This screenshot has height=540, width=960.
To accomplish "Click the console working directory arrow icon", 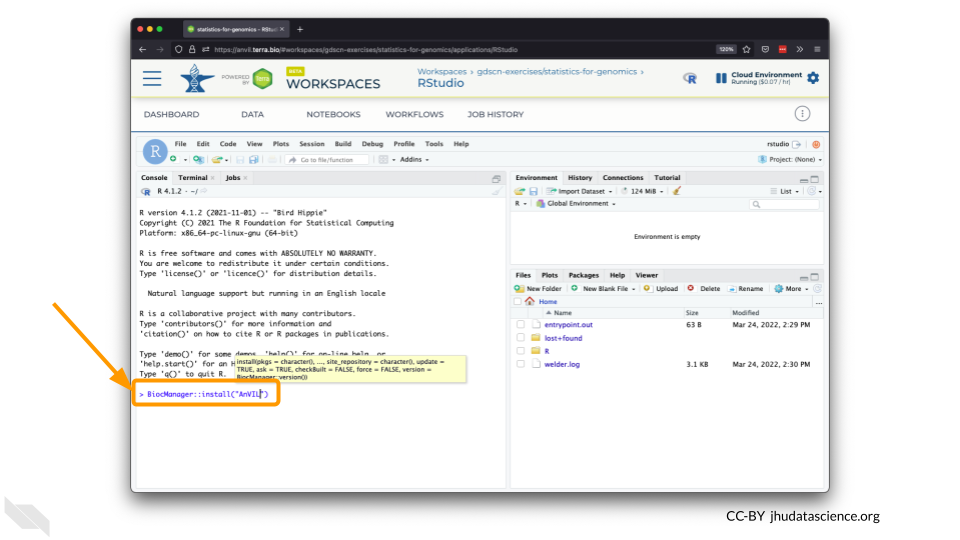I will click(x=204, y=191).
